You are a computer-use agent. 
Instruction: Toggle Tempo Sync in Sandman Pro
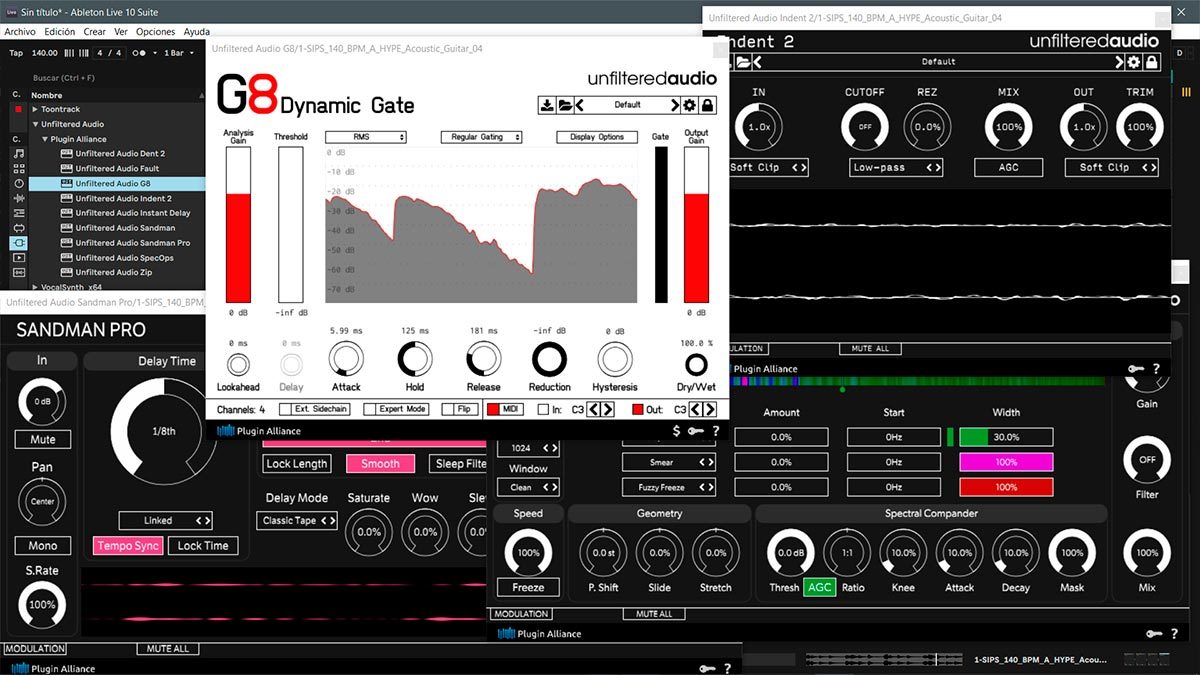(x=128, y=546)
